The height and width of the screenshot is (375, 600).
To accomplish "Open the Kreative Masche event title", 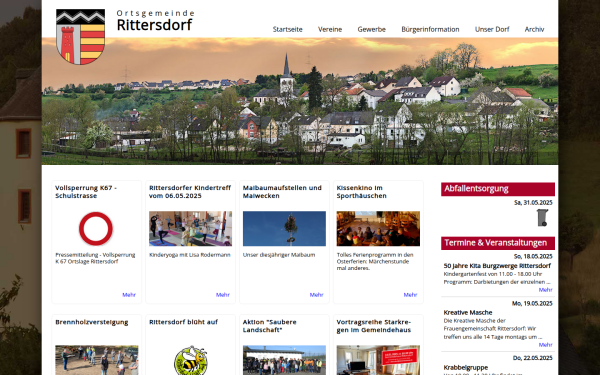I will (468, 312).
